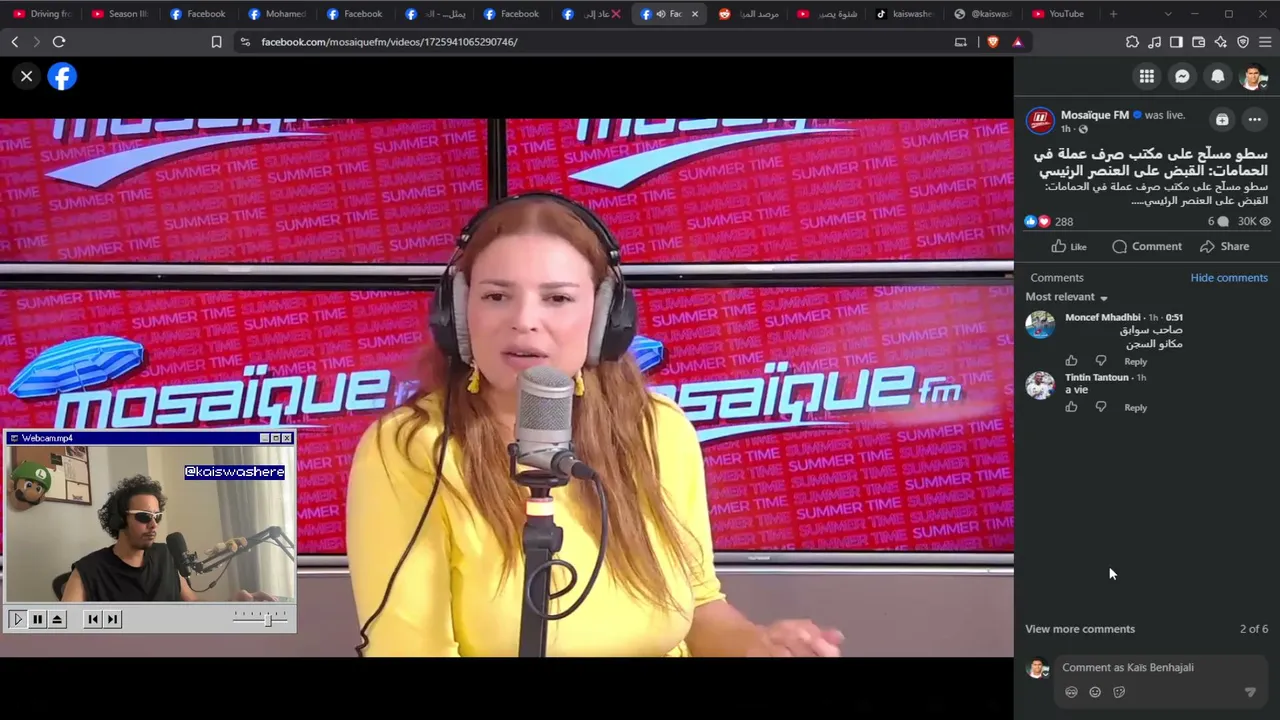The image size is (1280, 720).
Task: Go back in browser history
Action: (x=15, y=42)
